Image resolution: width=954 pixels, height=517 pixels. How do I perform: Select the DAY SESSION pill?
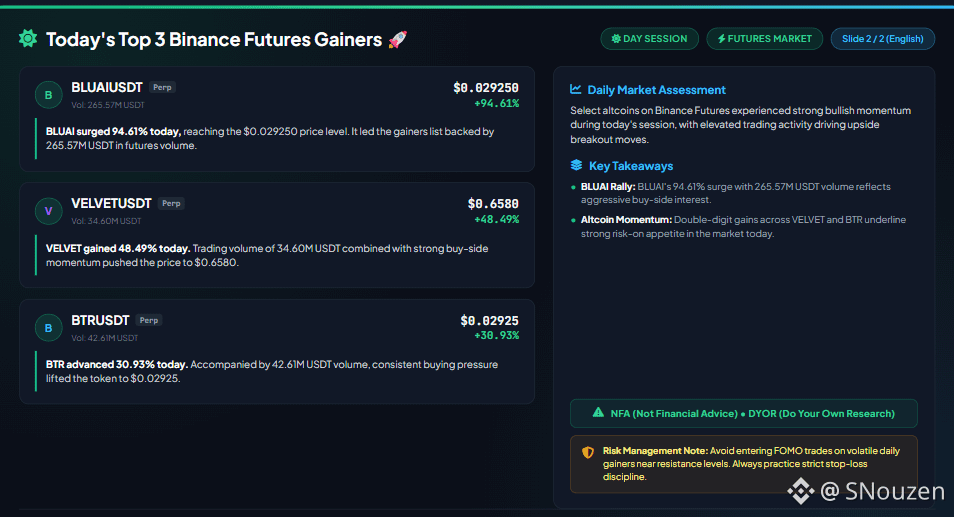click(649, 39)
